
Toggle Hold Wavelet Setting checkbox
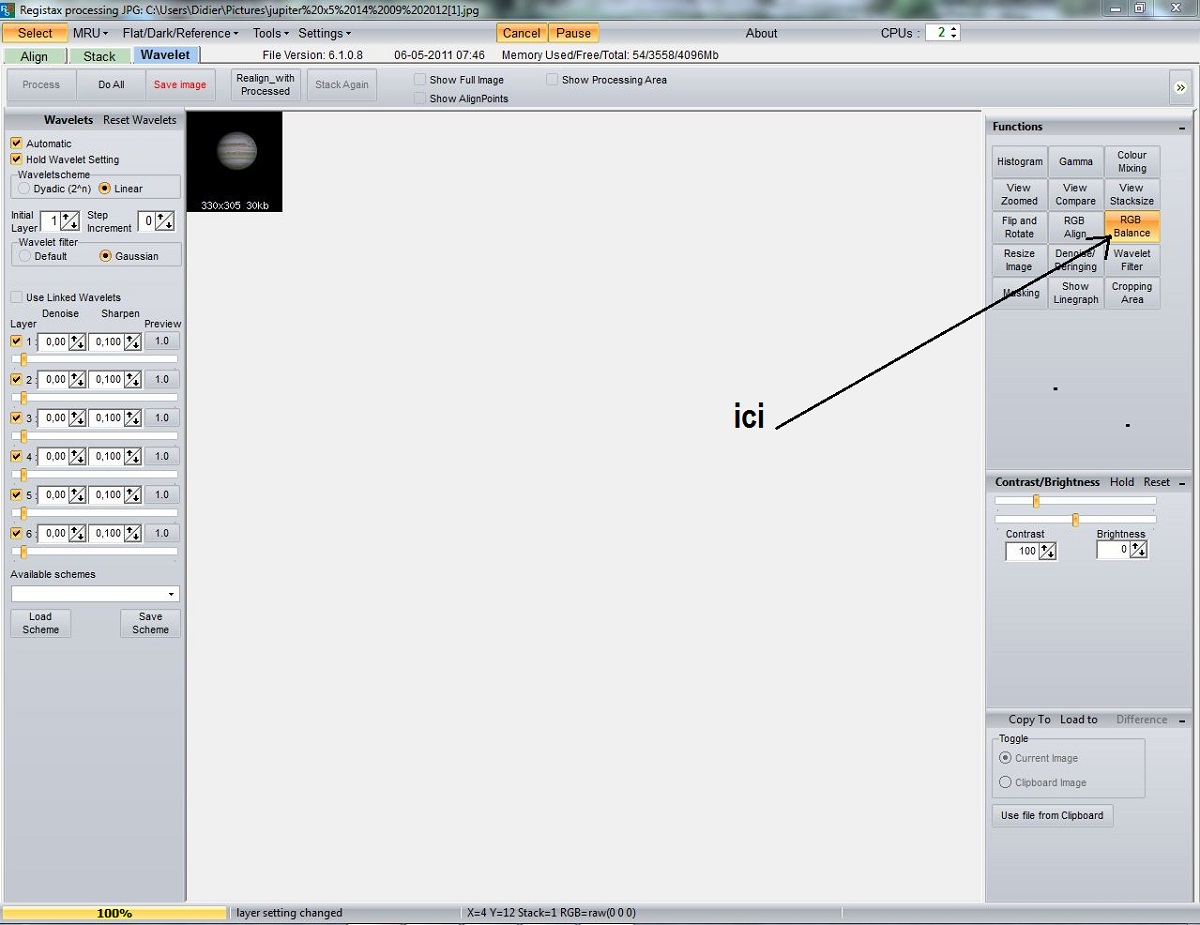(16, 160)
